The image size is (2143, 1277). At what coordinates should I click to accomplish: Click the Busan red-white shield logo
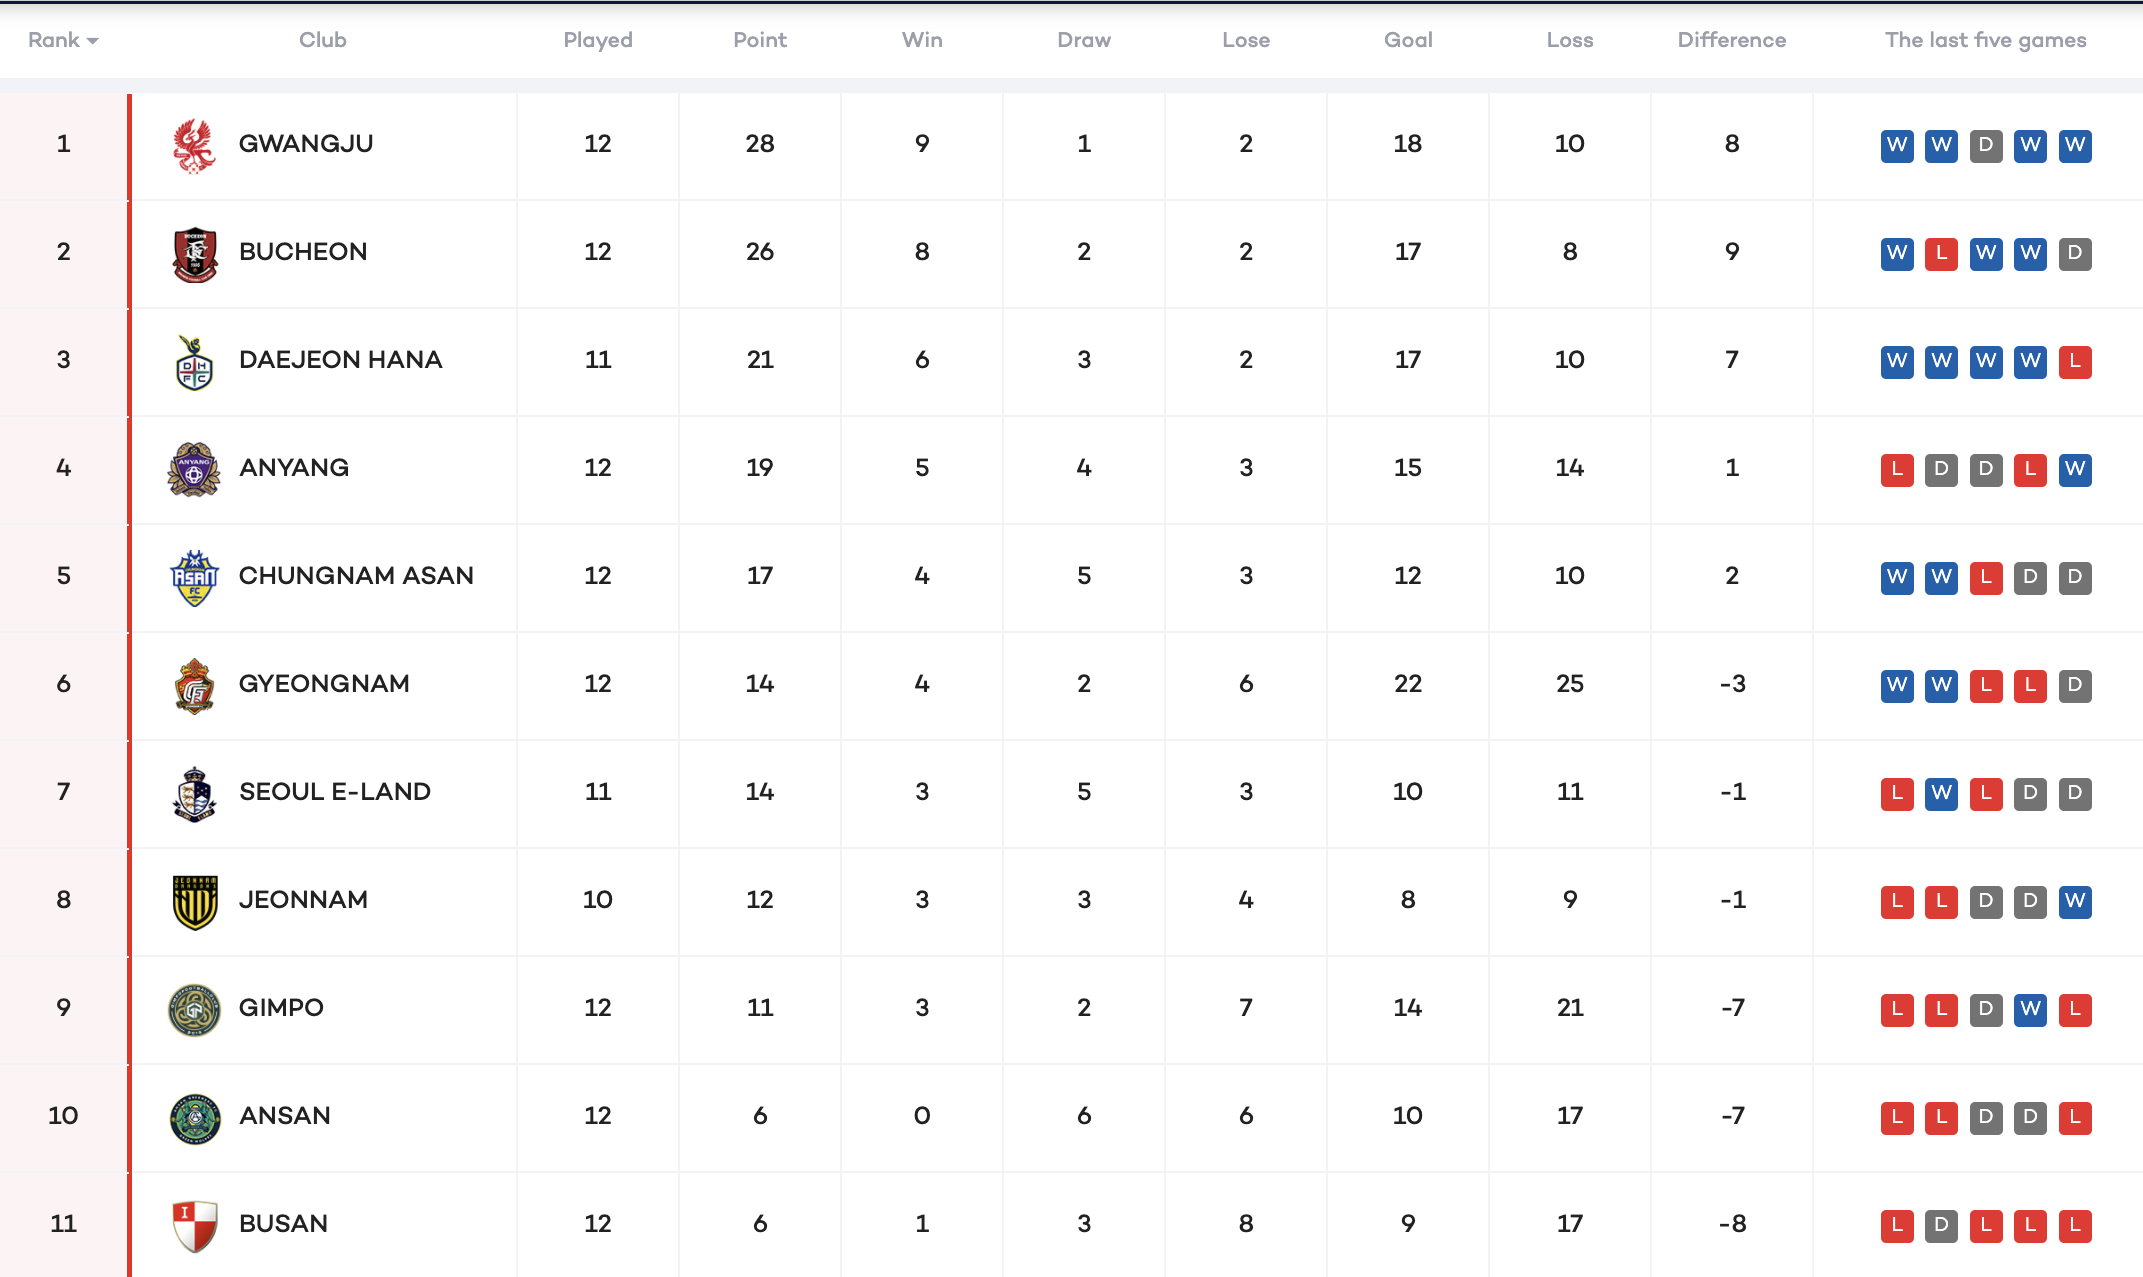[x=194, y=1225]
